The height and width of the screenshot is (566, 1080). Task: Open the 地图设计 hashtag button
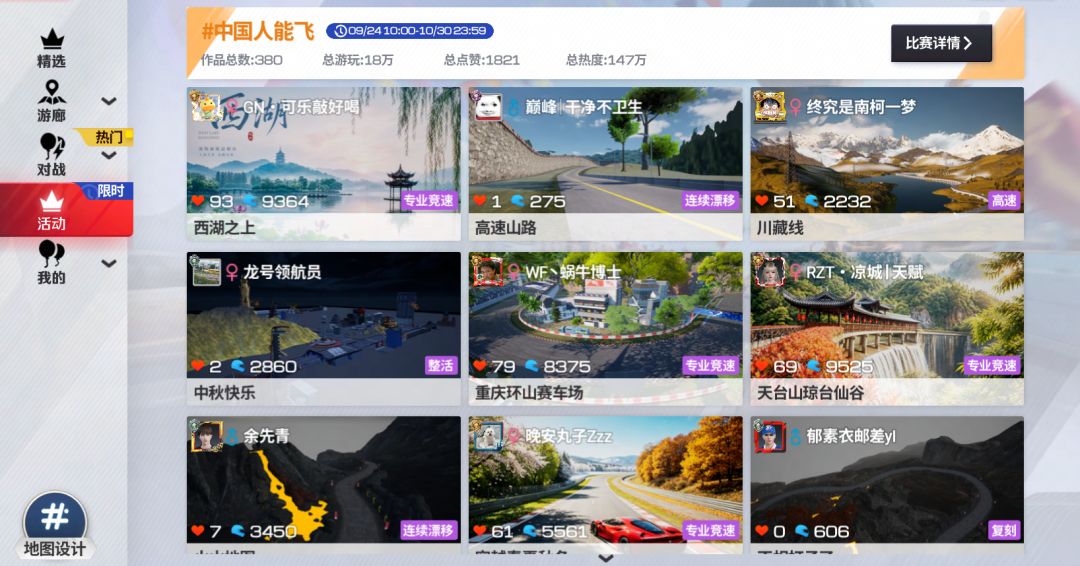(x=55, y=525)
